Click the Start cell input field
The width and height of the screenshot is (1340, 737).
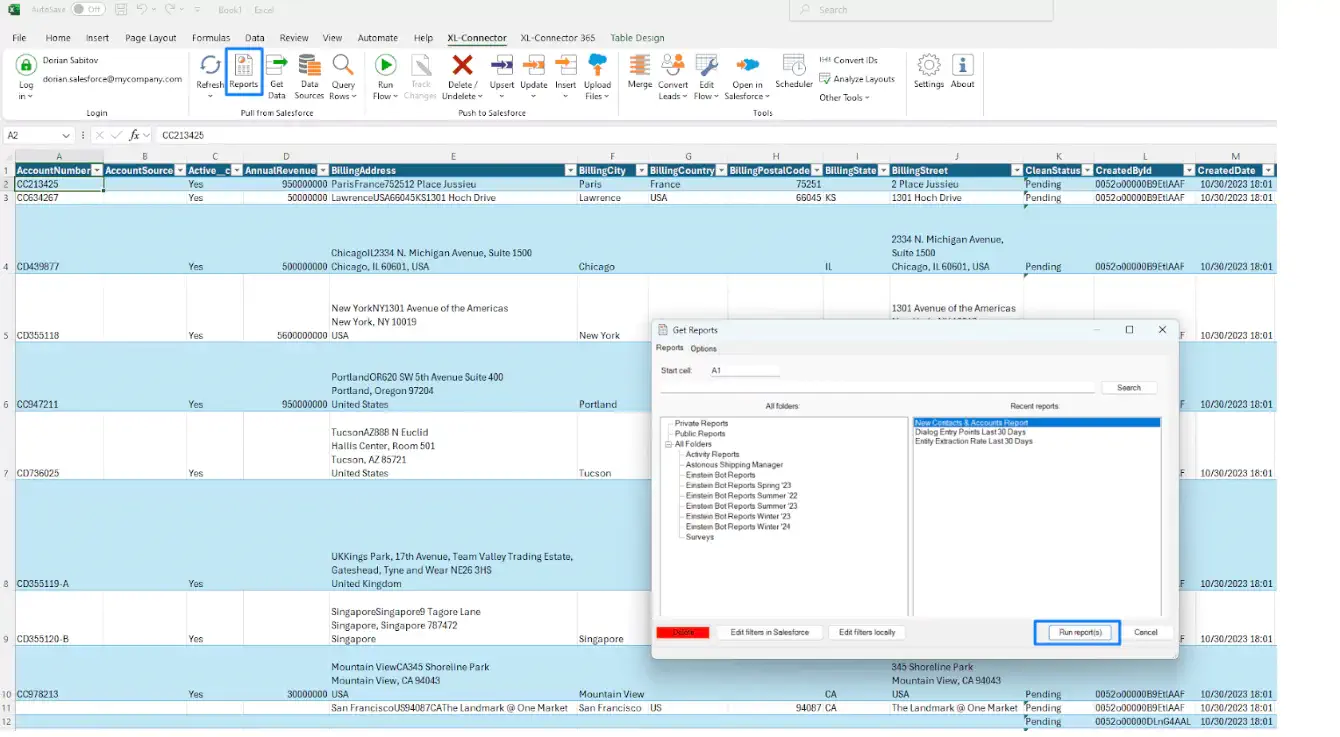click(744, 370)
